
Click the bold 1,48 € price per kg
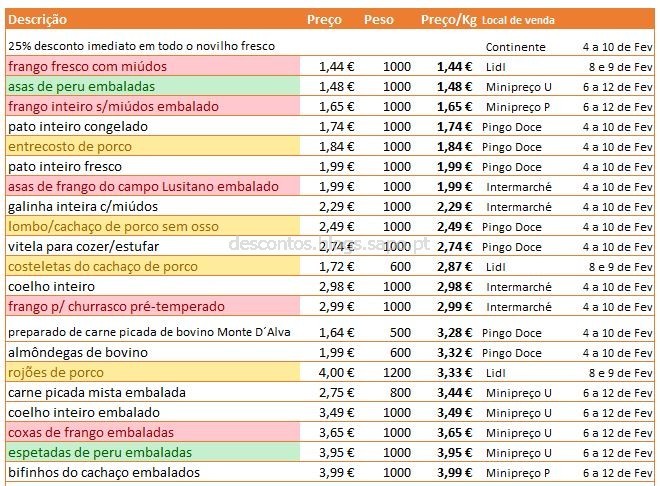[x=454, y=87]
